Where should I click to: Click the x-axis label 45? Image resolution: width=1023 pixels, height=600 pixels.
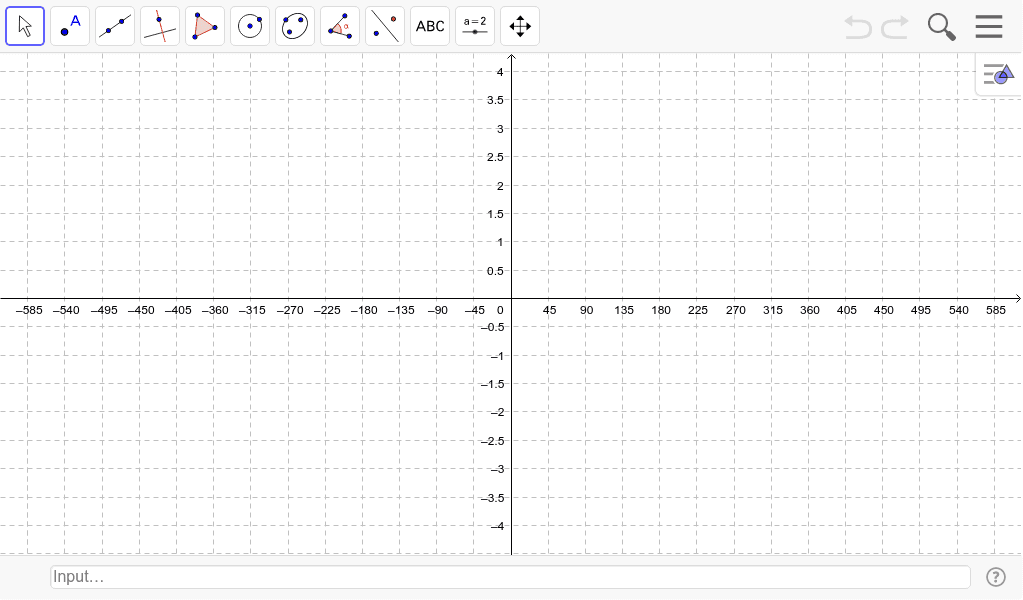(549, 310)
